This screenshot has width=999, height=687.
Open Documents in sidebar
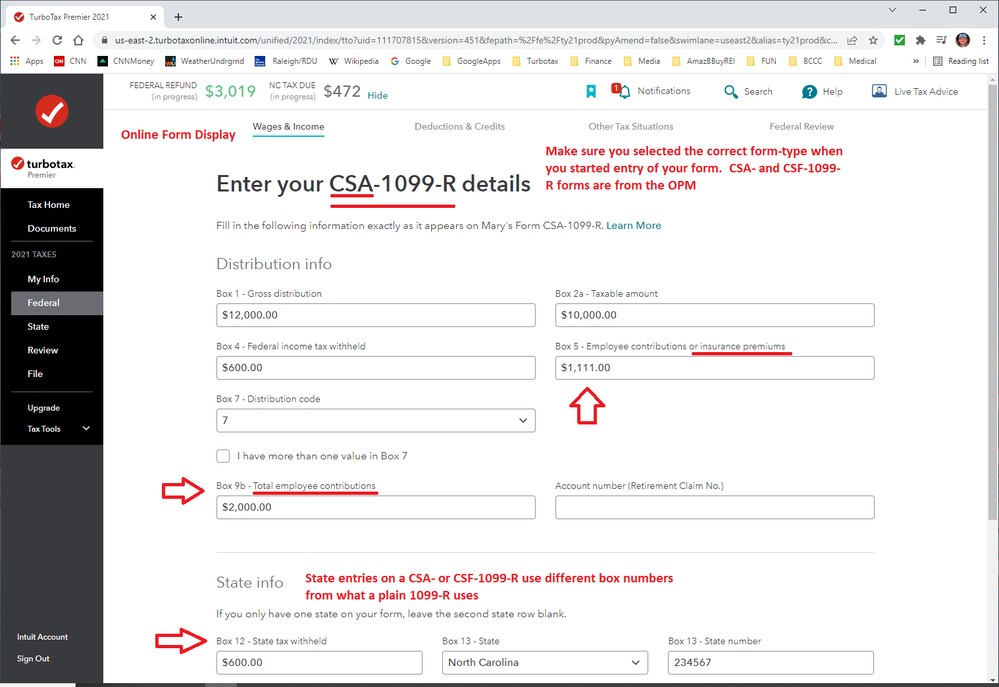tap(52, 228)
